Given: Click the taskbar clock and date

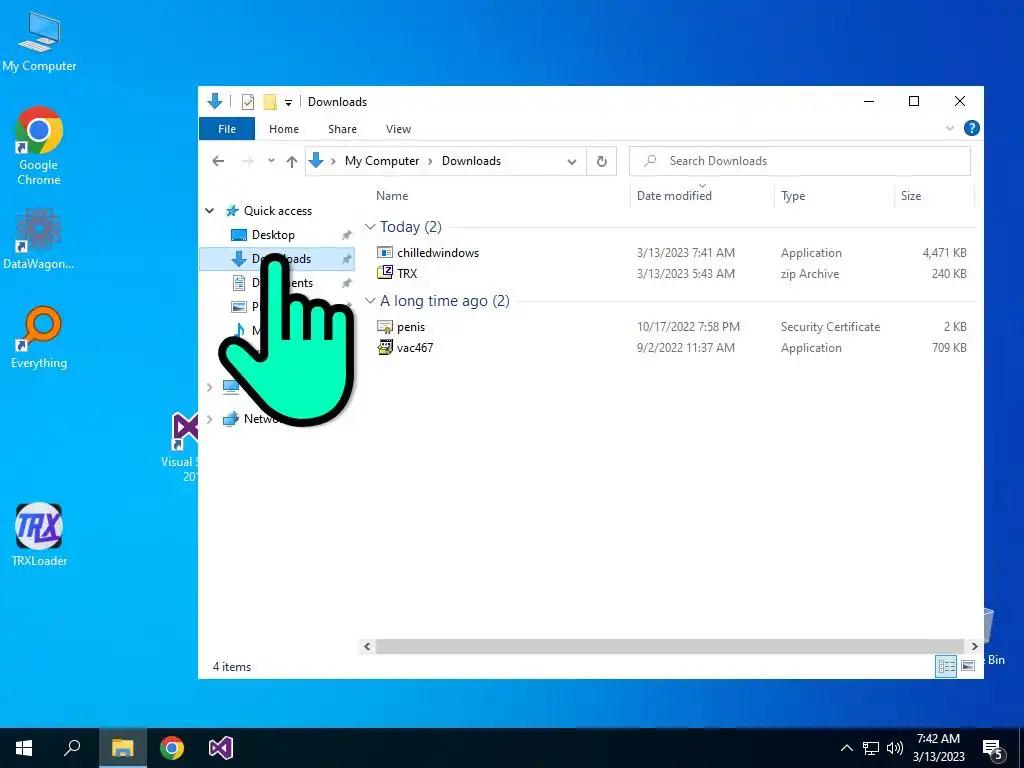Looking at the screenshot, I should [938, 748].
